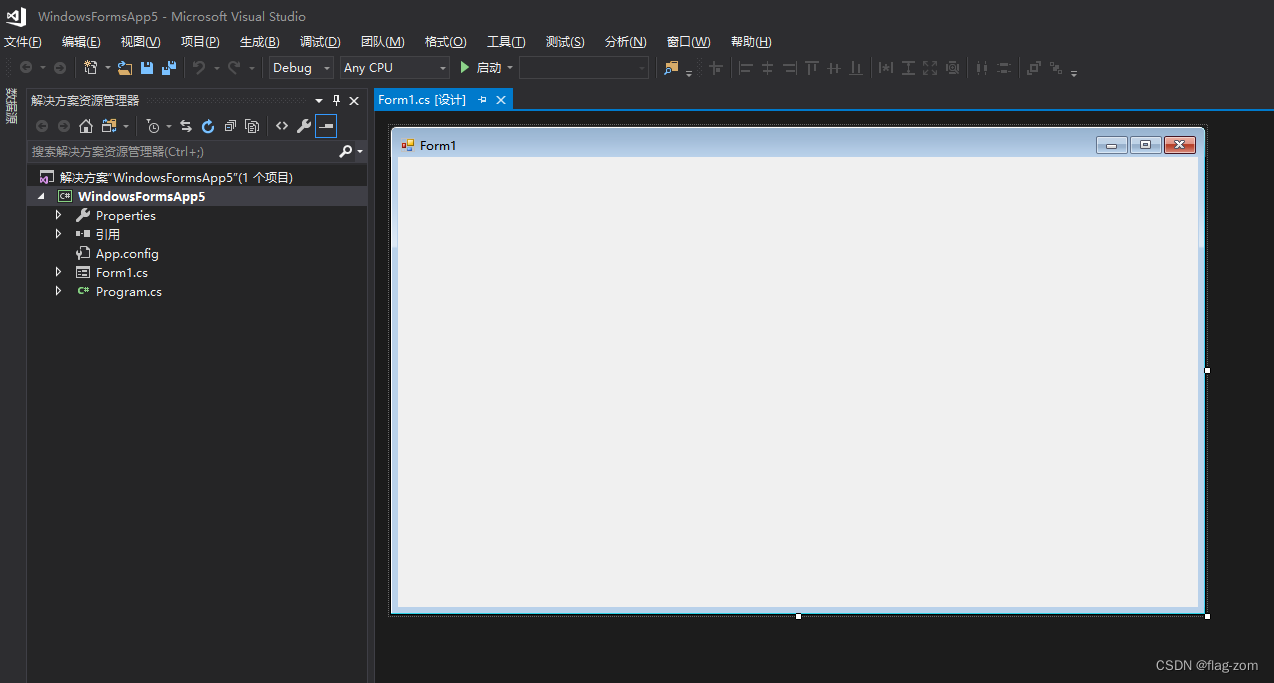Image resolution: width=1274 pixels, height=683 pixels.
Task: Expand the Program.cs tree node
Action: (x=58, y=291)
